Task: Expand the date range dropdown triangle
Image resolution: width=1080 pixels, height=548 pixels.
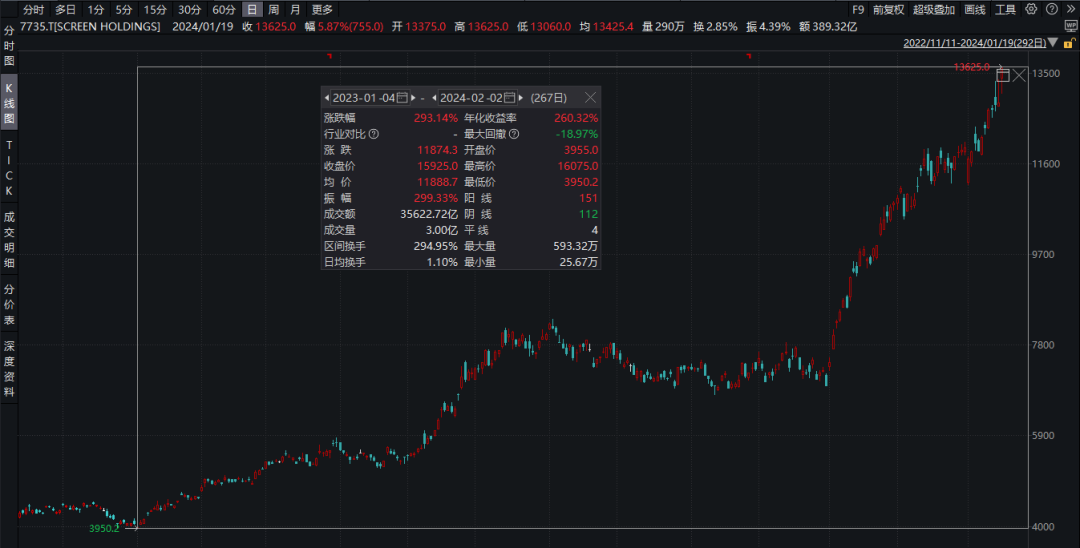Action: click(1052, 44)
